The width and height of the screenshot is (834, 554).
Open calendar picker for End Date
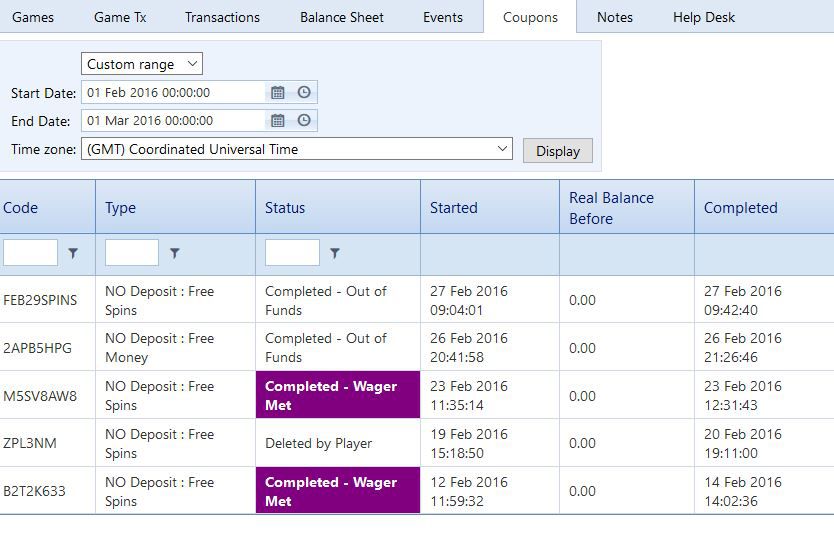click(278, 121)
